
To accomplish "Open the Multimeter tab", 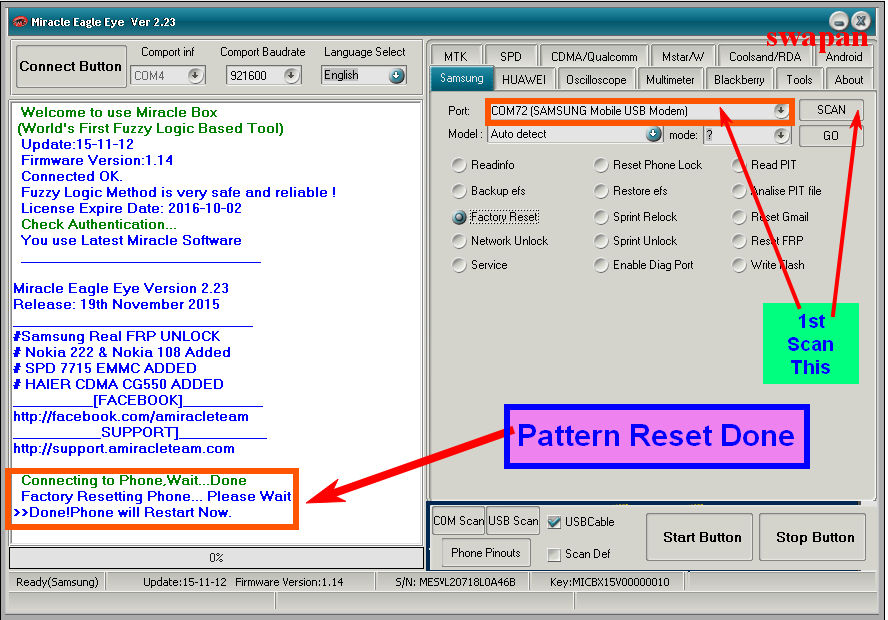I will 670,80.
